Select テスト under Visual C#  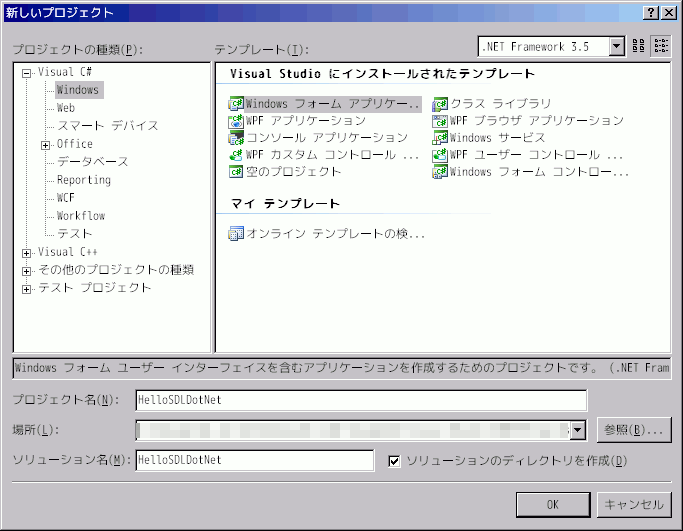click(74, 233)
